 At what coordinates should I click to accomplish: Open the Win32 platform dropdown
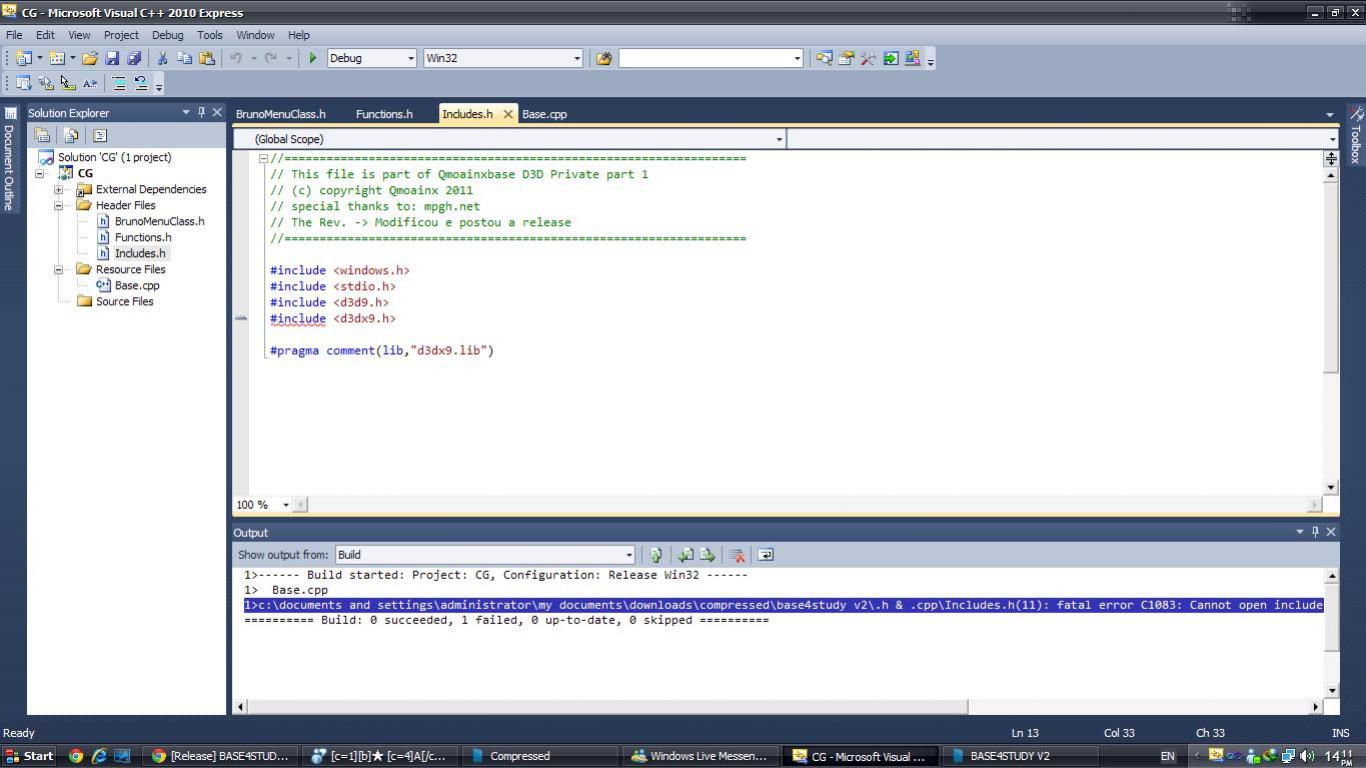pyautogui.click(x=577, y=58)
